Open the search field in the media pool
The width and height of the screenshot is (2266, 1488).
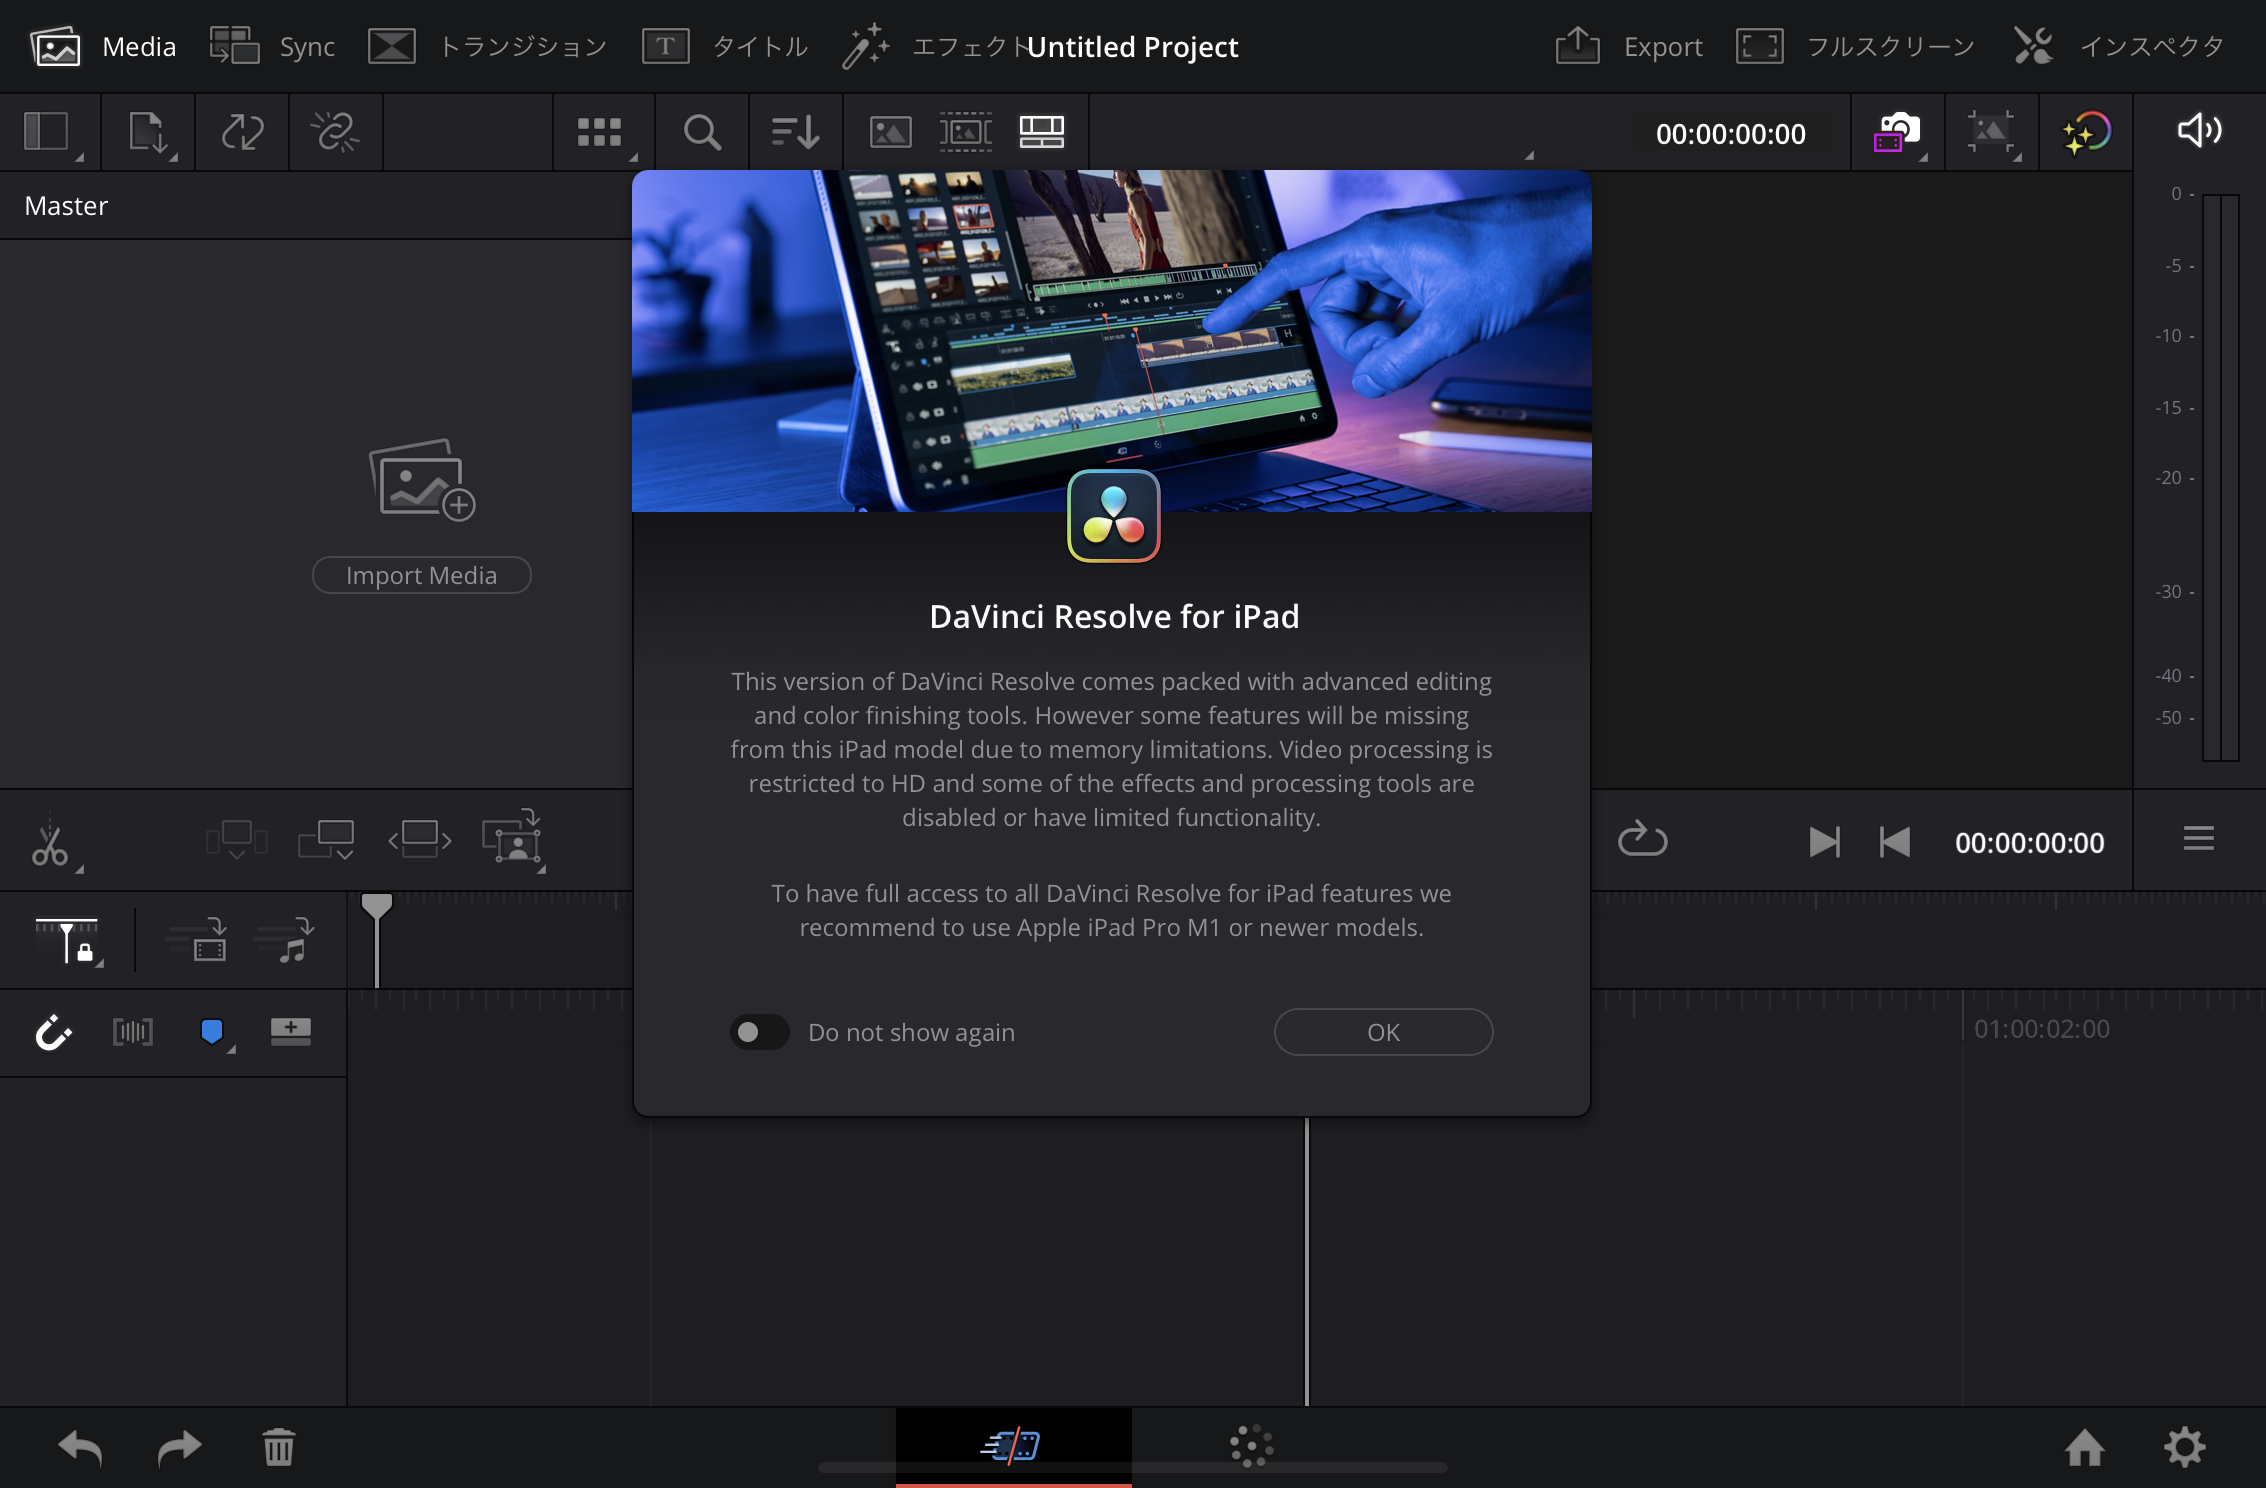701,132
